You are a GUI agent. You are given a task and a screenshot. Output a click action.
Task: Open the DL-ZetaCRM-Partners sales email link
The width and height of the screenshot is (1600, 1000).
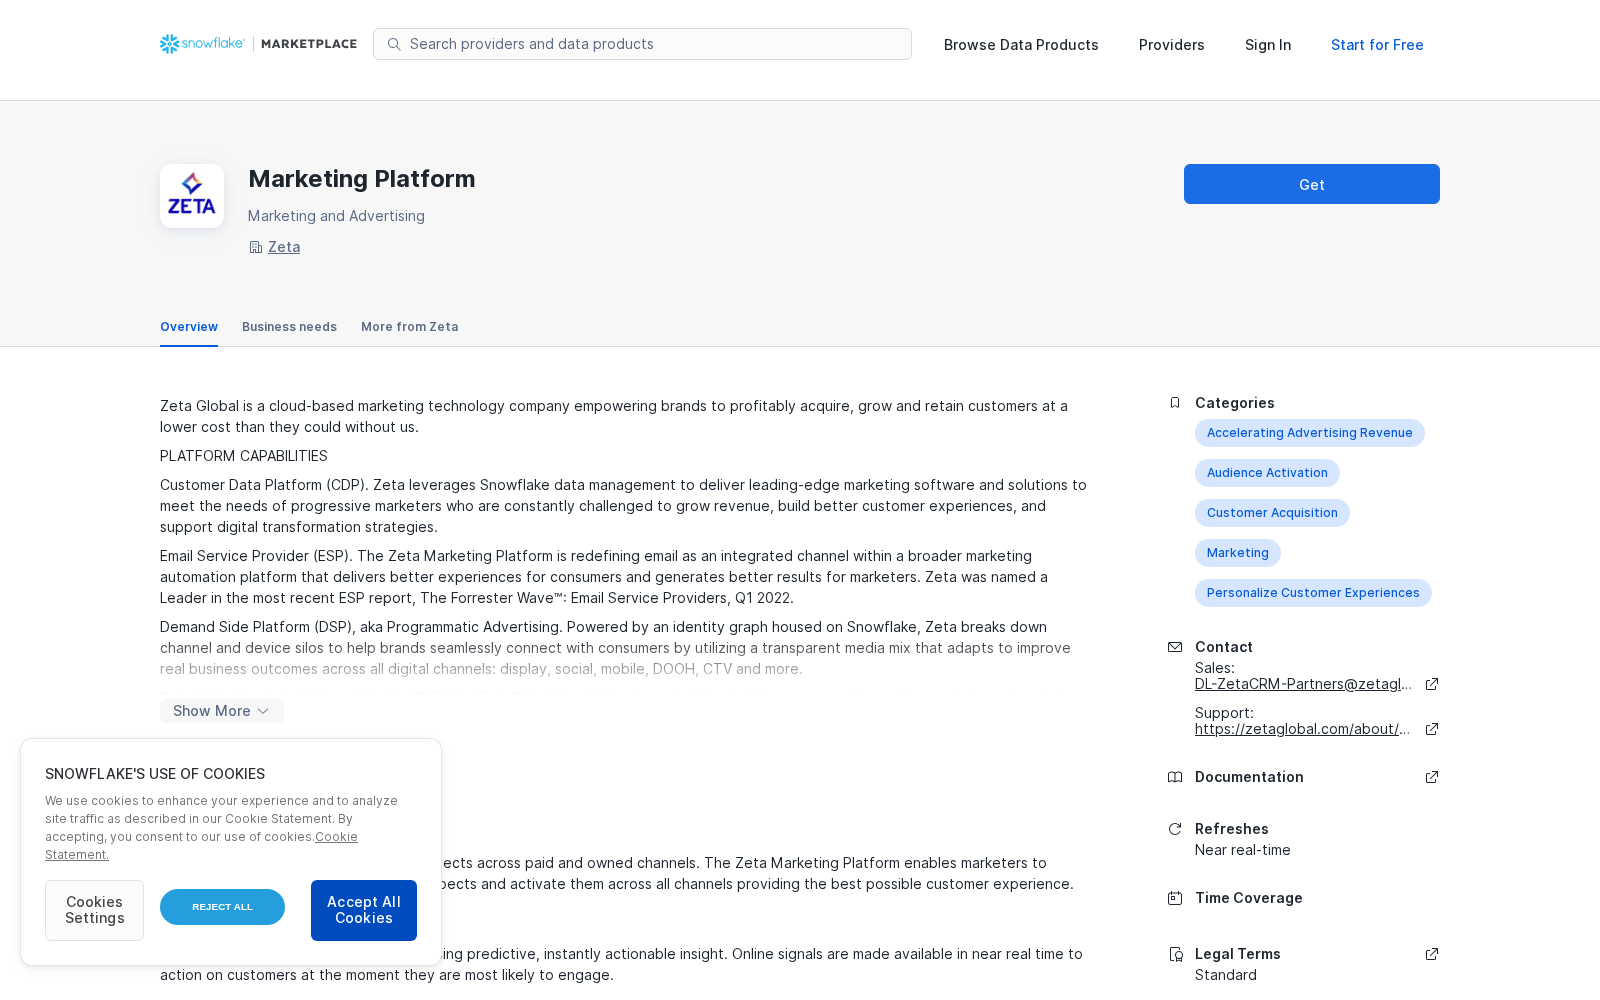tap(1304, 684)
